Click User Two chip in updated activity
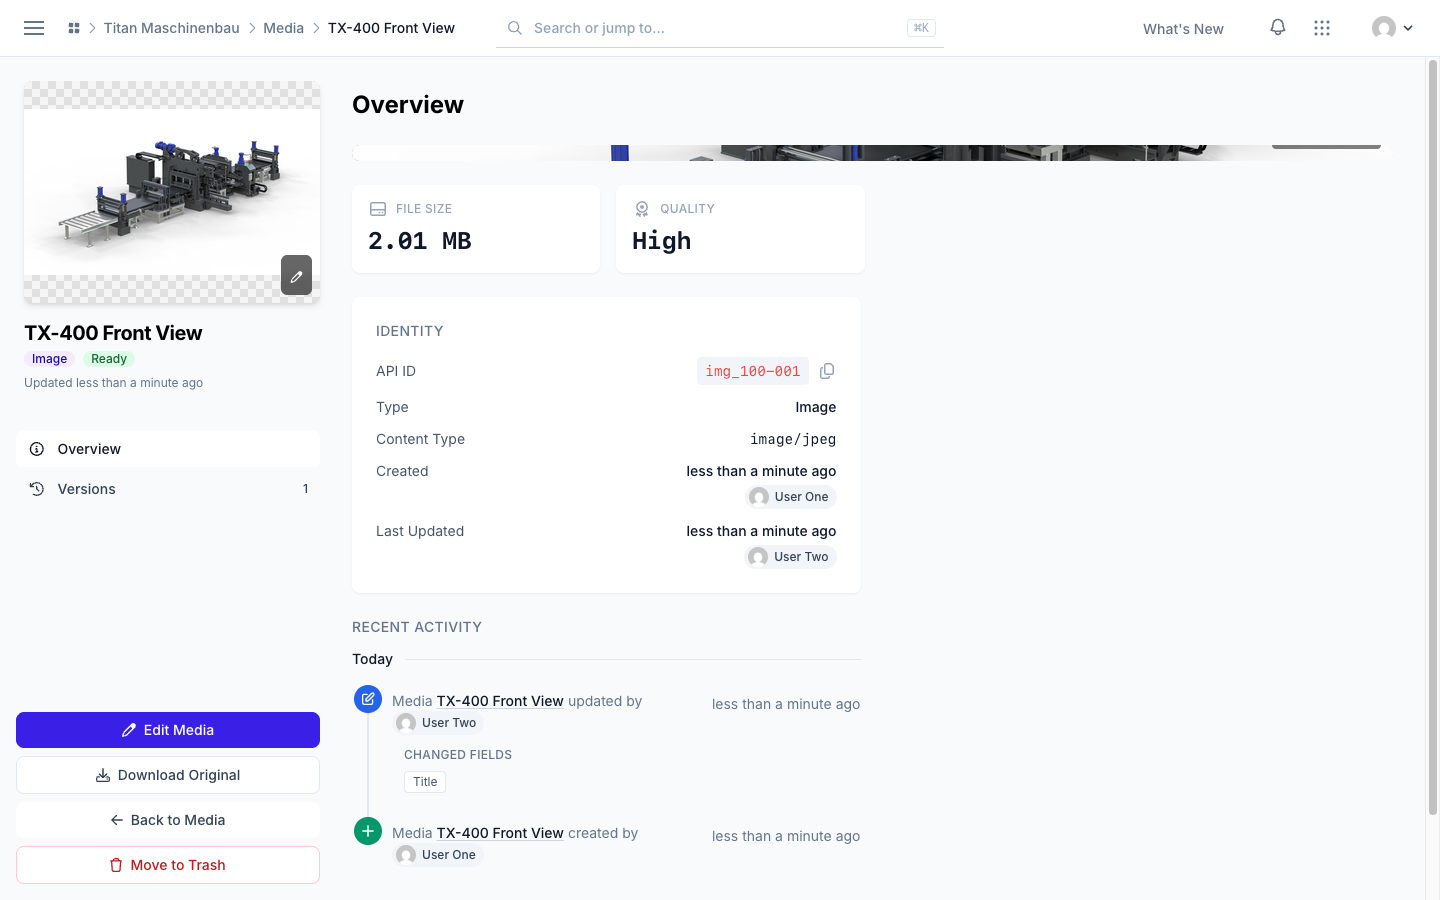The width and height of the screenshot is (1440, 900). [x=438, y=723]
